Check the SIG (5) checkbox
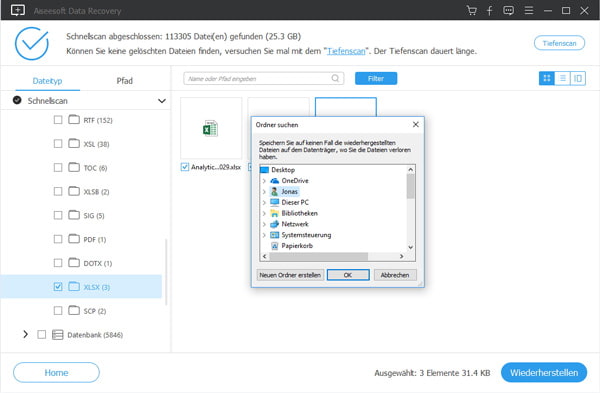This screenshot has width=600, height=393. click(58, 215)
